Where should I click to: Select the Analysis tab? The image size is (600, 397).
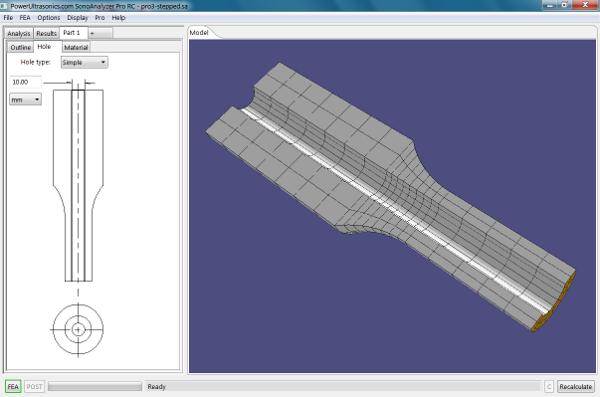click(x=19, y=33)
